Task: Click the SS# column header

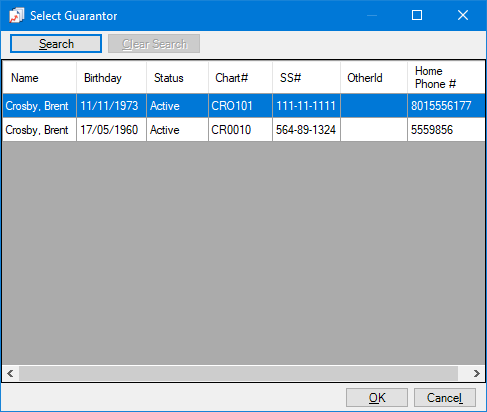Action: point(306,78)
